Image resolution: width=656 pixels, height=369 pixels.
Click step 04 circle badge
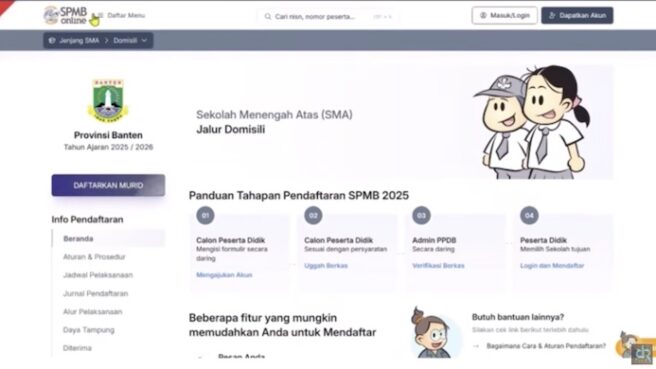(529, 215)
